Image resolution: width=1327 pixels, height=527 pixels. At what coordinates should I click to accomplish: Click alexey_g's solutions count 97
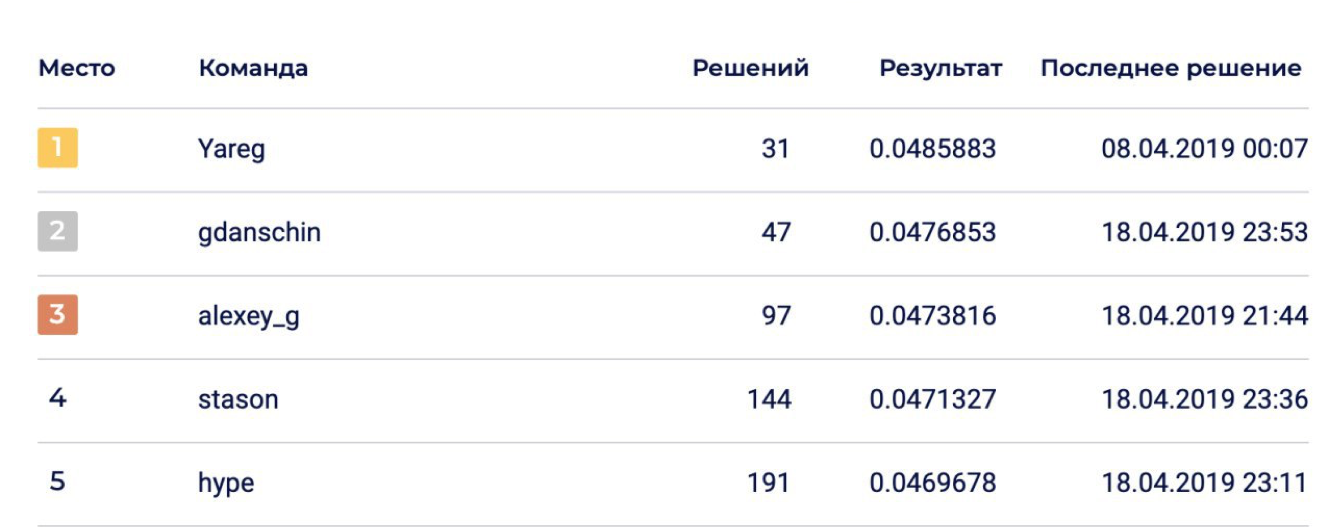click(775, 316)
